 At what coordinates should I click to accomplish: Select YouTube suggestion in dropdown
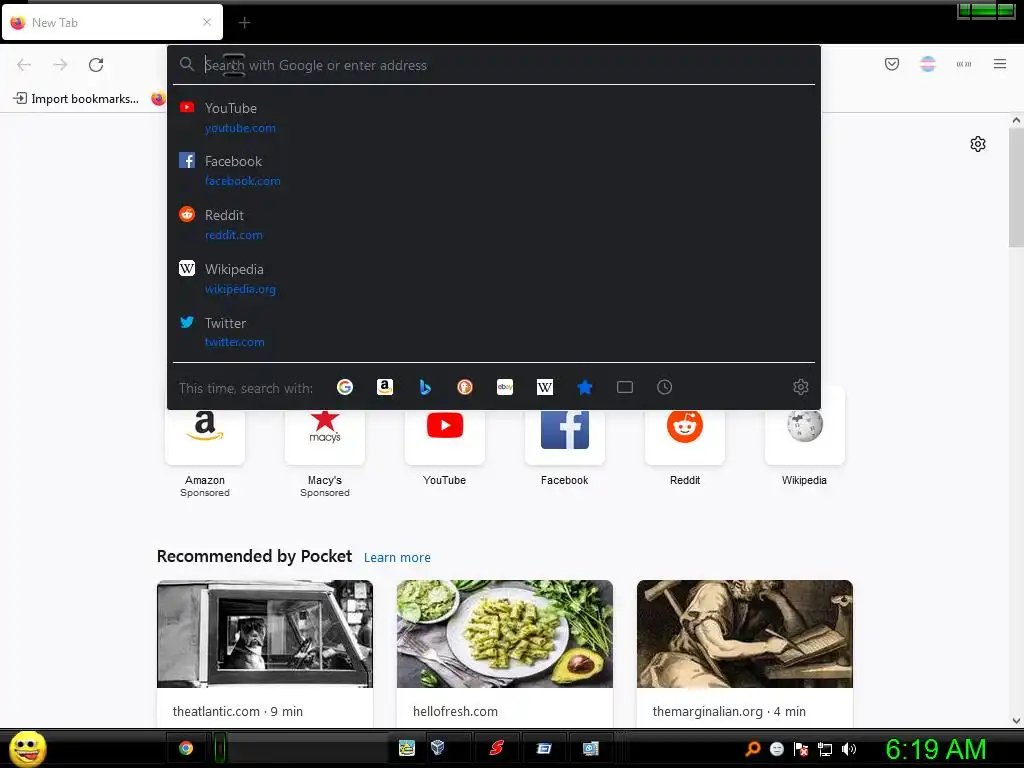point(494,118)
